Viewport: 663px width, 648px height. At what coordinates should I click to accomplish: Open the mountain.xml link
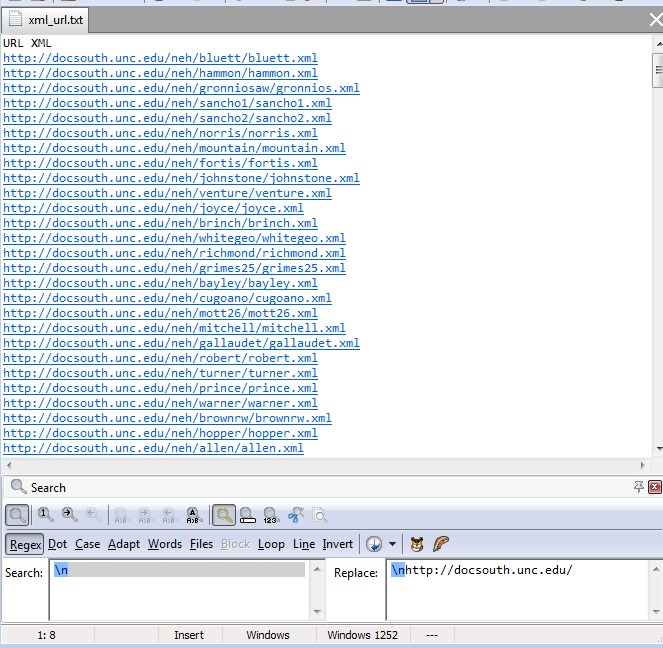click(174, 148)
